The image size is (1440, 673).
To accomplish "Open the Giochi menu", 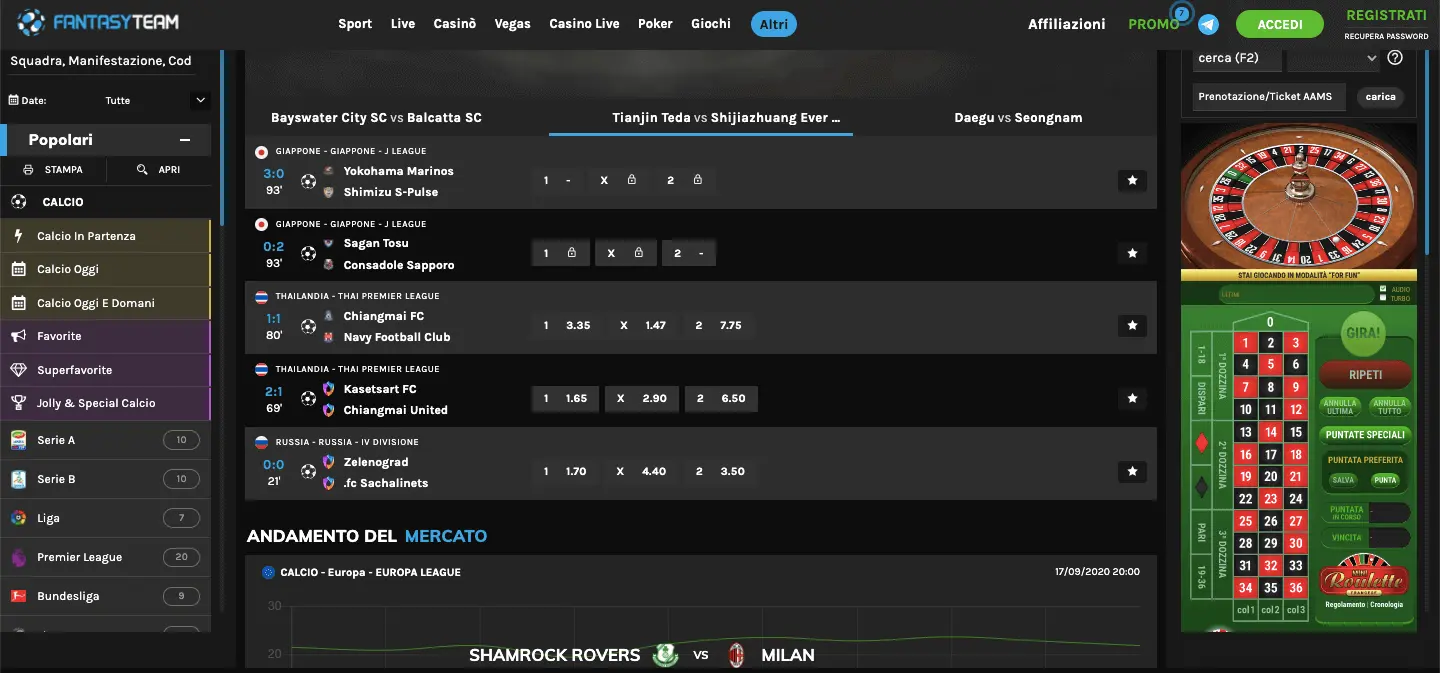I will tap(711, 24).
